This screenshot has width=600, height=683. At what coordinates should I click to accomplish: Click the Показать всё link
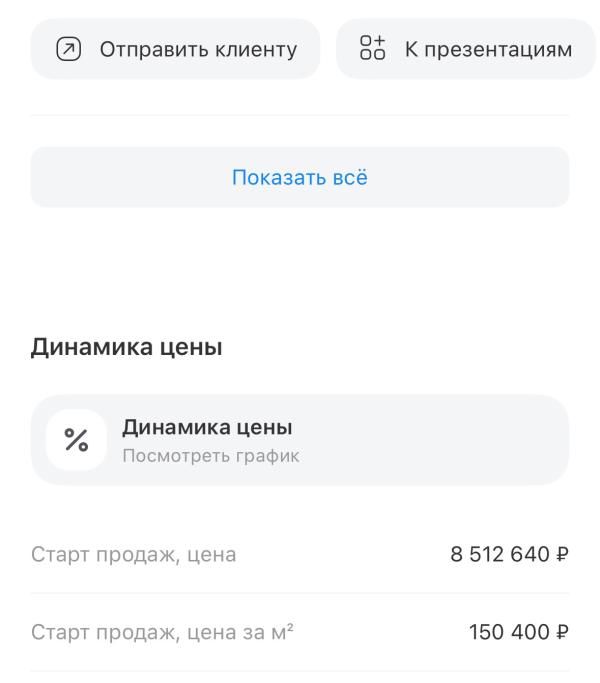point(300,177)
